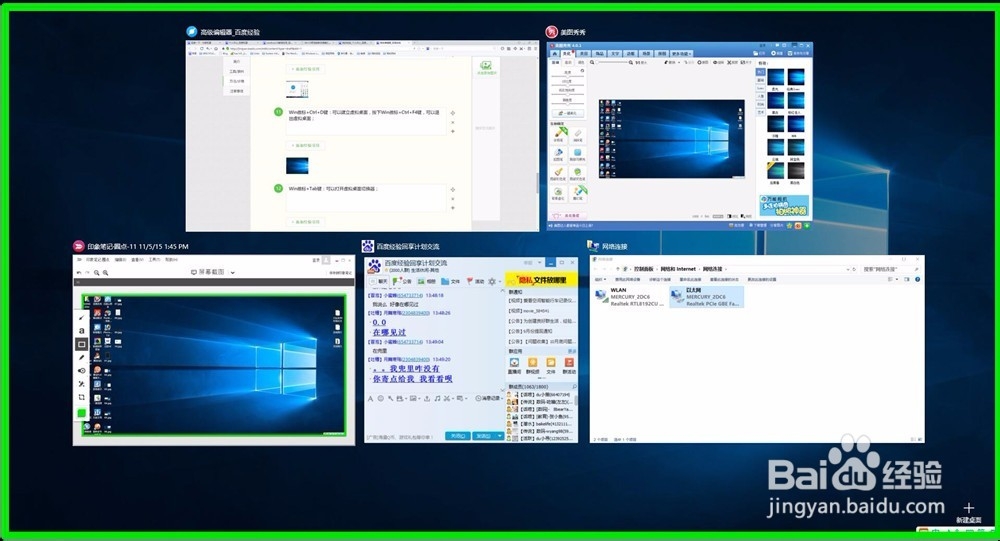Open 直播间 group app icon

[514, 365]
